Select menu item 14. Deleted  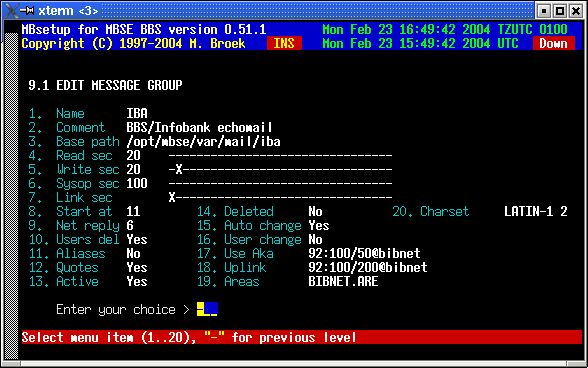(x=235, y=212)
